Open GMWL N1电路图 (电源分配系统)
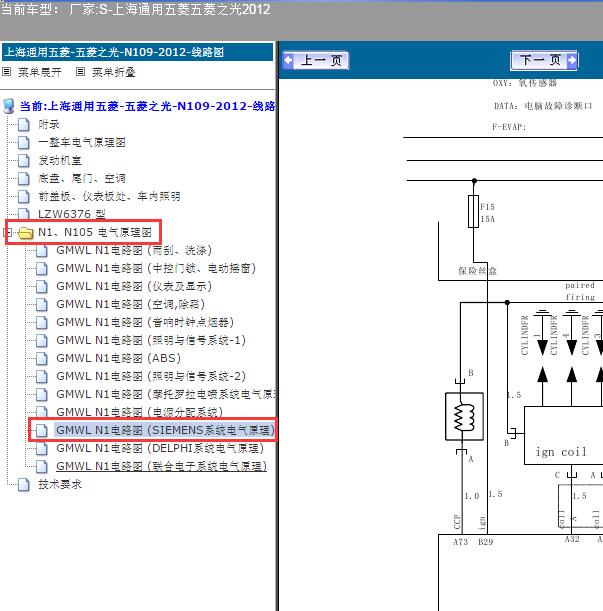The width and height of the screenshot is (603, 611). pos(140,412)
